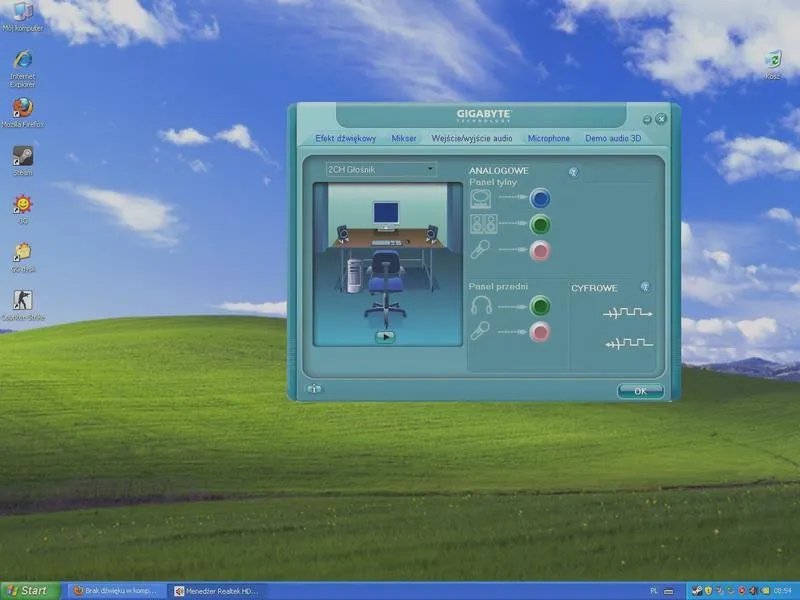Click the green speaker jack on Panel tylny

tap(540, 224)
